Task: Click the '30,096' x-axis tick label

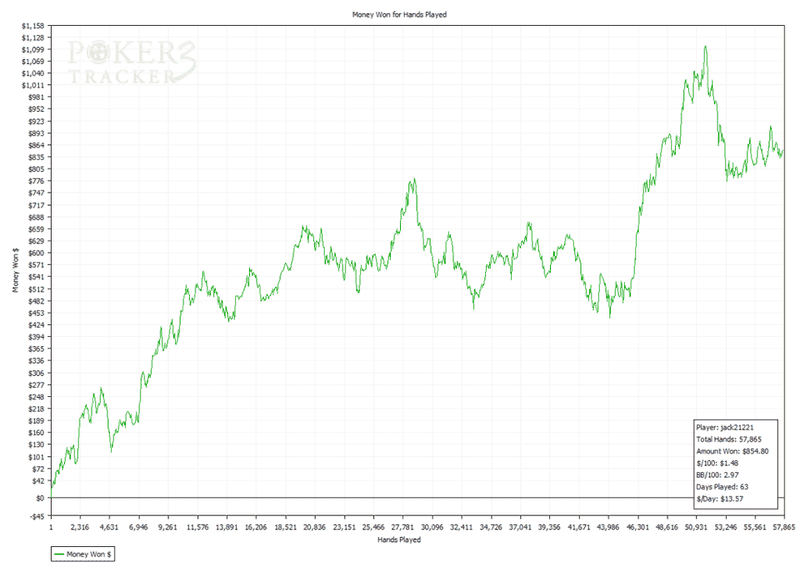Action: tap(432, 527)
